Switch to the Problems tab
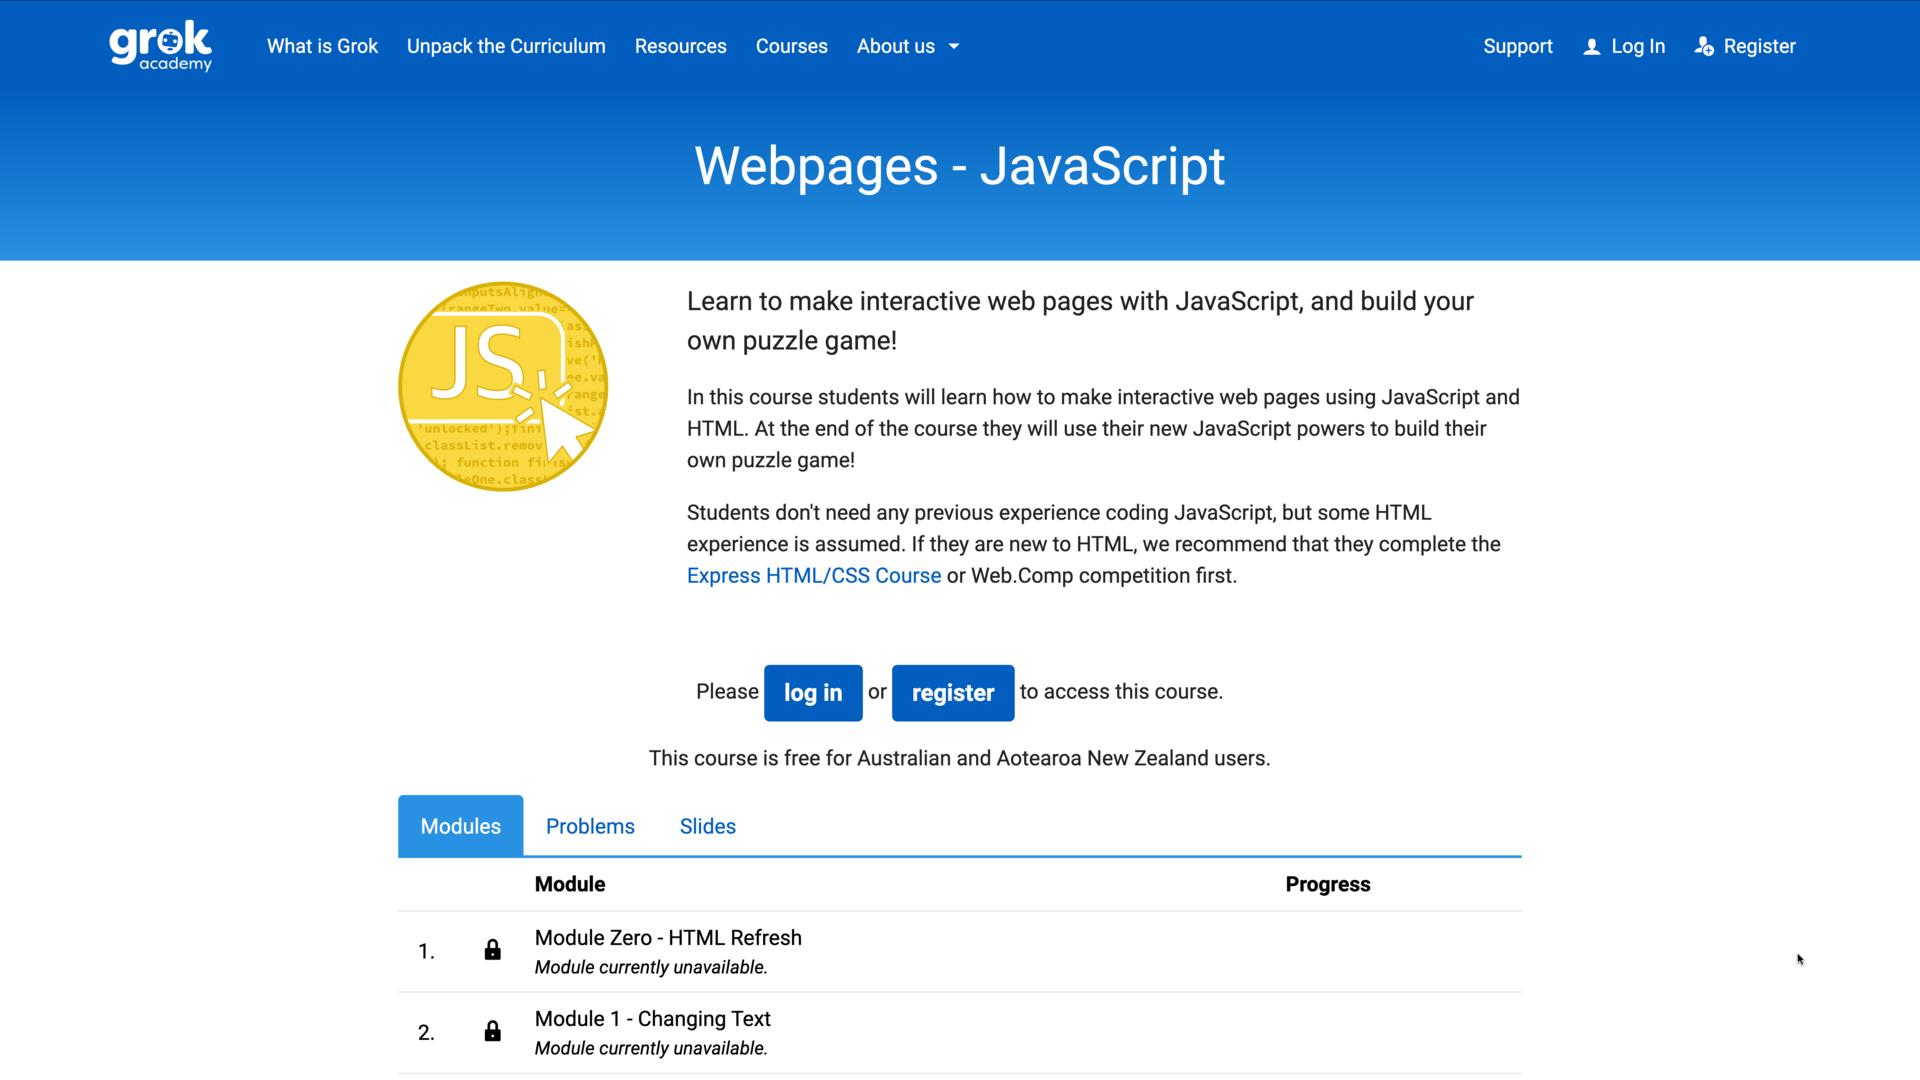1920x1080 pixels. 590,826
